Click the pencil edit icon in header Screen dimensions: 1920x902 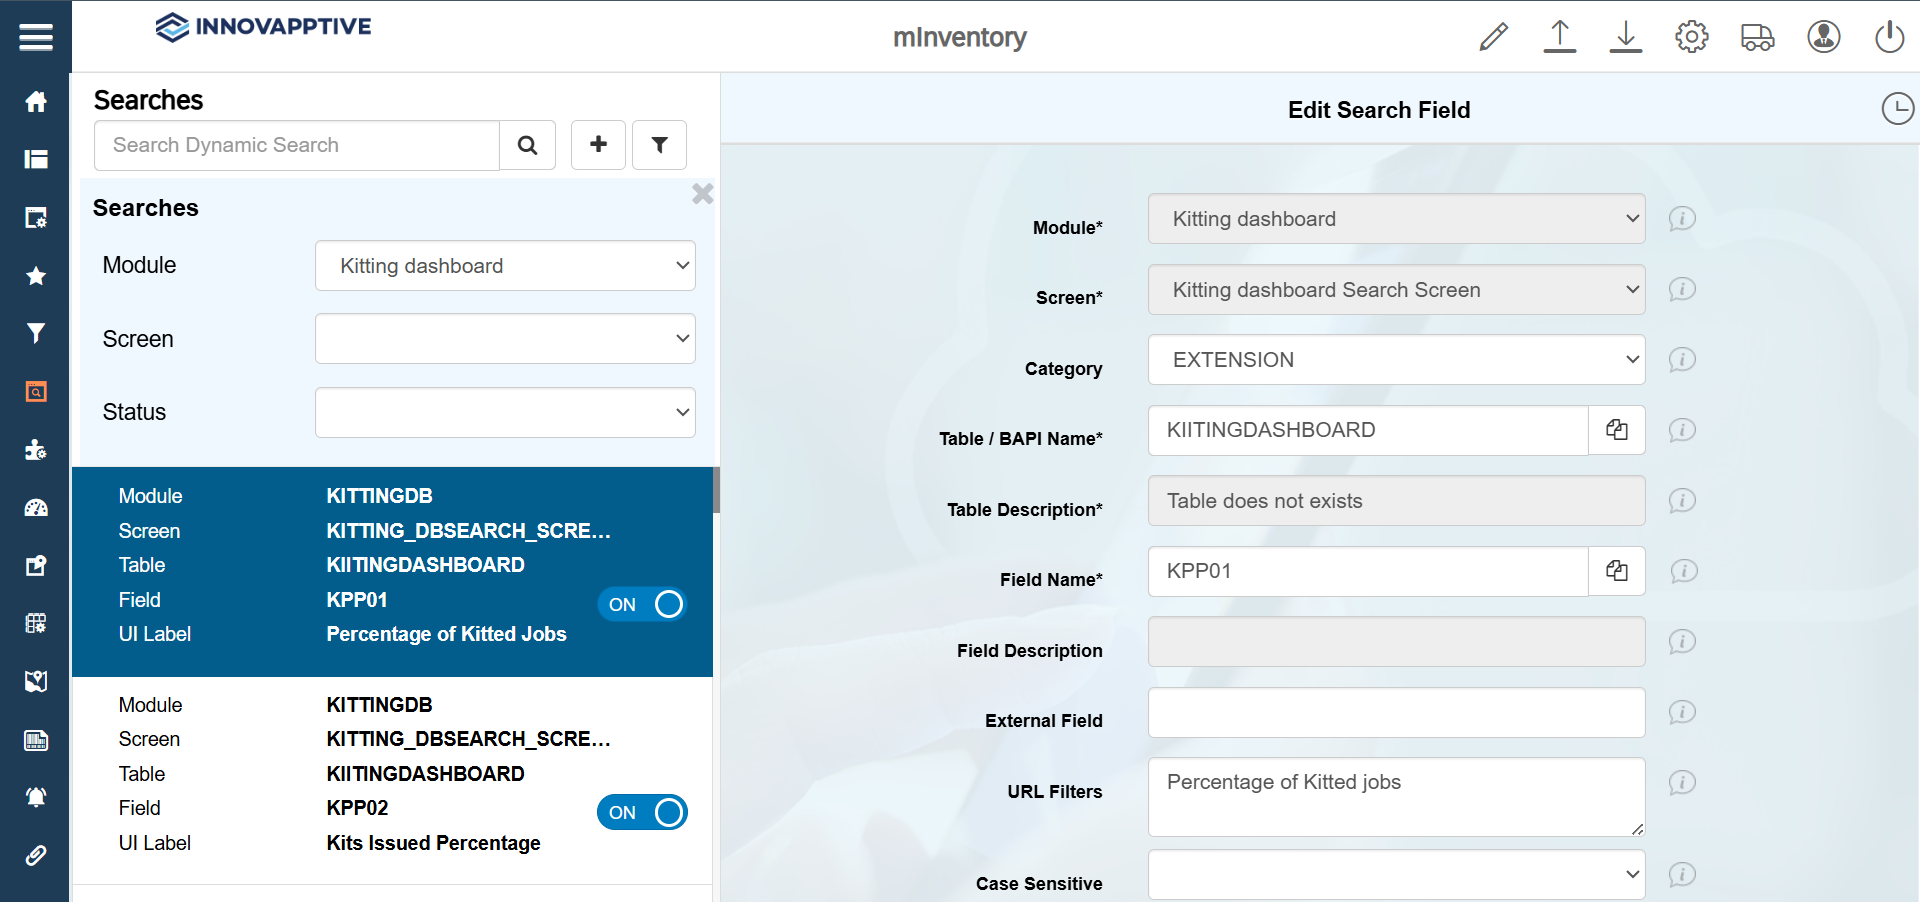1493,37
